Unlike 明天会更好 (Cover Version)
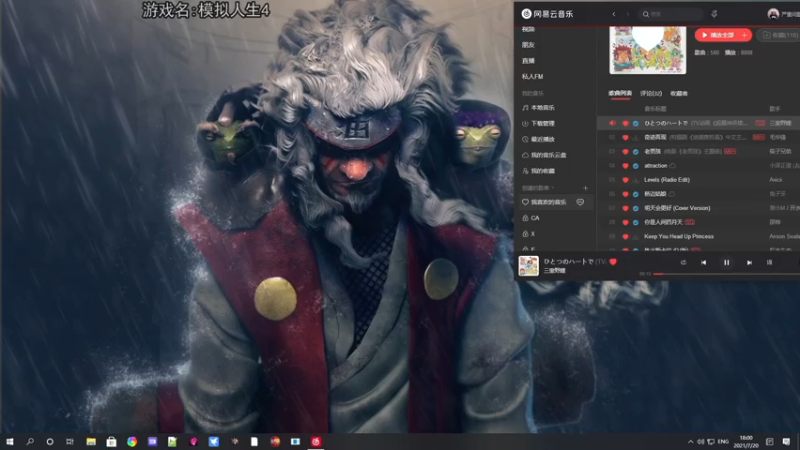The width and height of the screenshot is (800, 450). coord(626,208)
